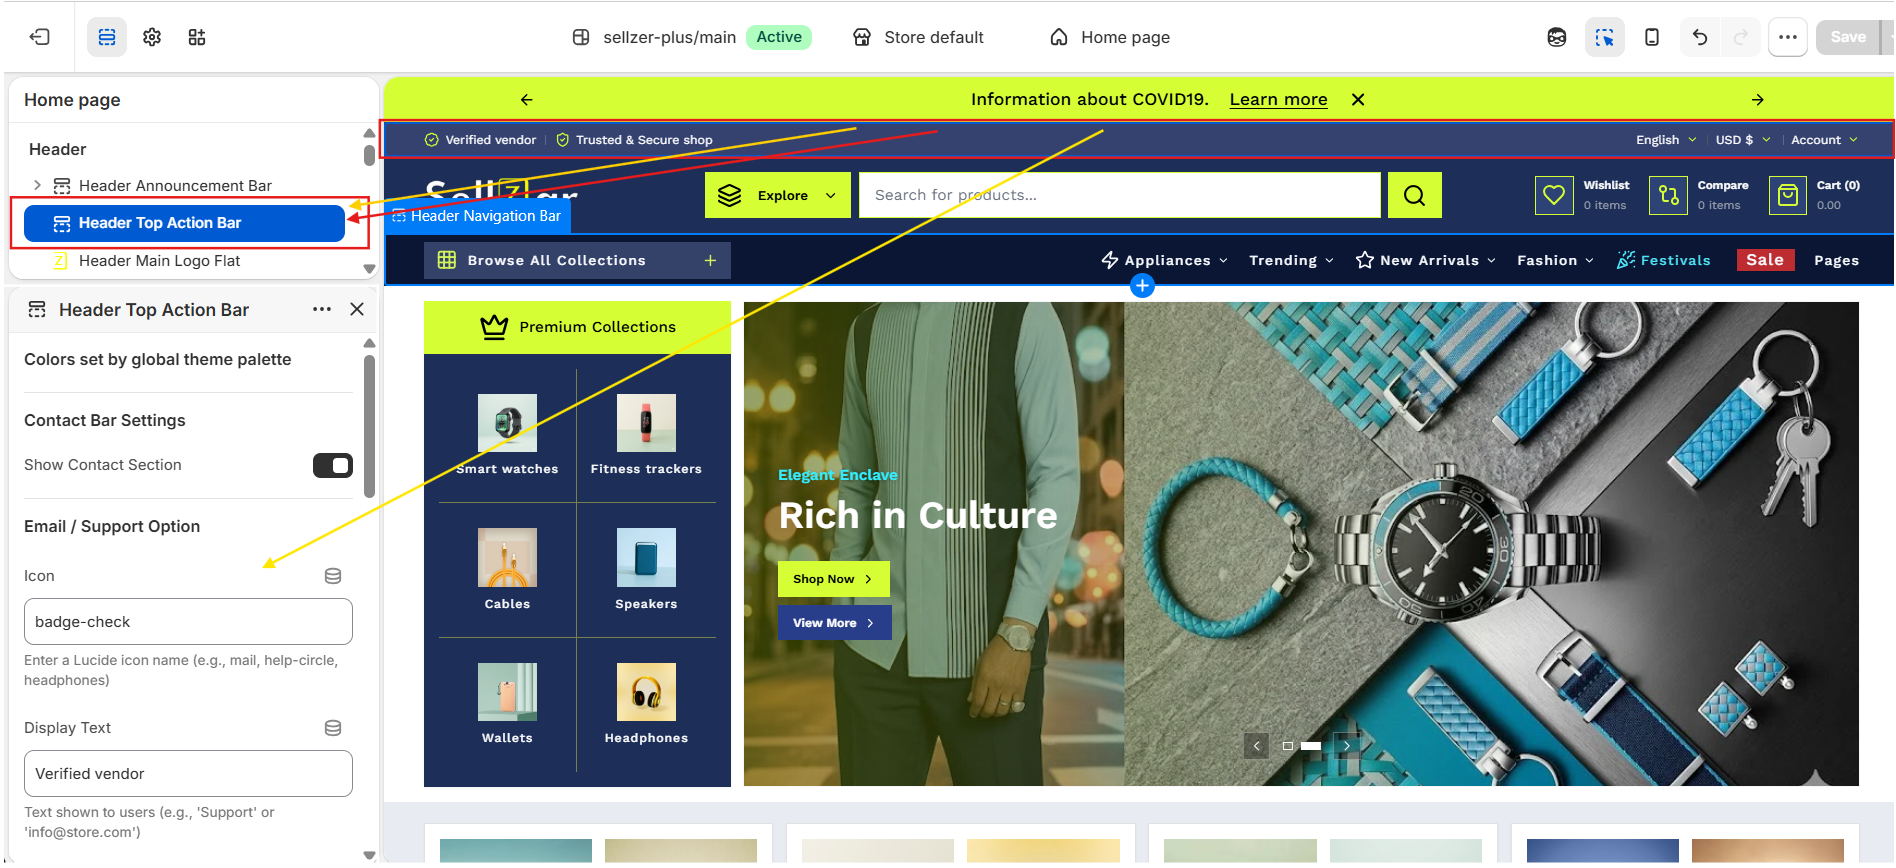Screen dimensions: 1896x868
Task: Click the Shop Now button
Action: 833,579
